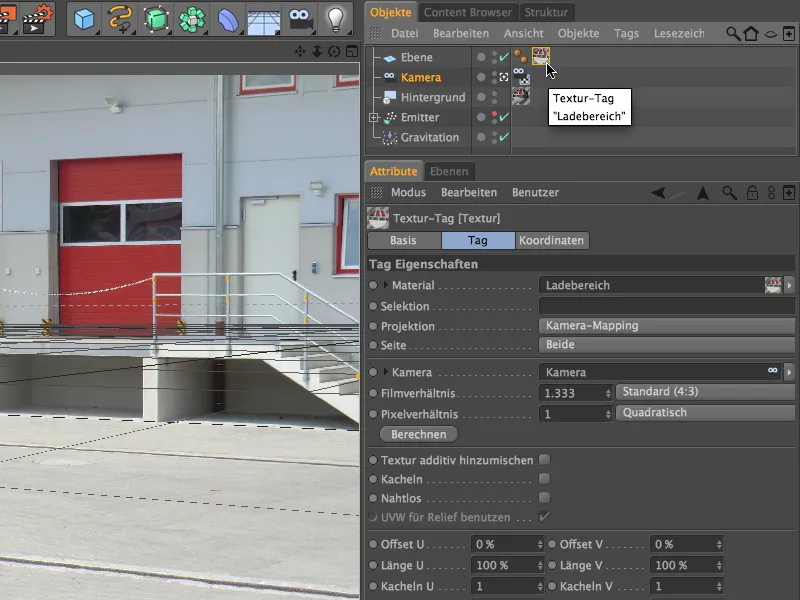Toggle Kamera active camera view icon
Viewport: 800px width, 600px height.
pos(504,77)
